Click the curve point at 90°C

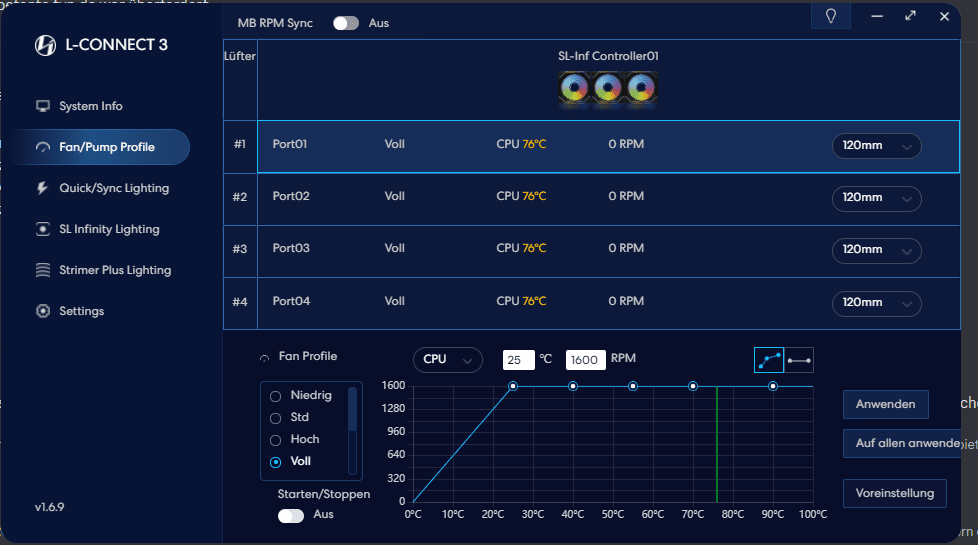pos(773,386)
